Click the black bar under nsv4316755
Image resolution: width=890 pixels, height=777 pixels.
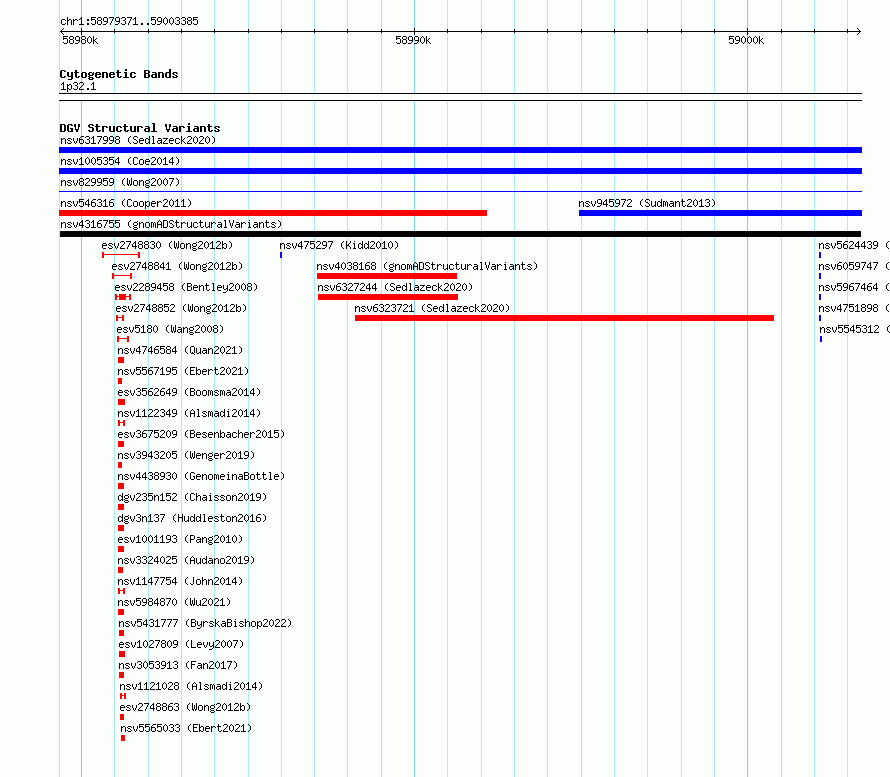(x=460, y=234)
